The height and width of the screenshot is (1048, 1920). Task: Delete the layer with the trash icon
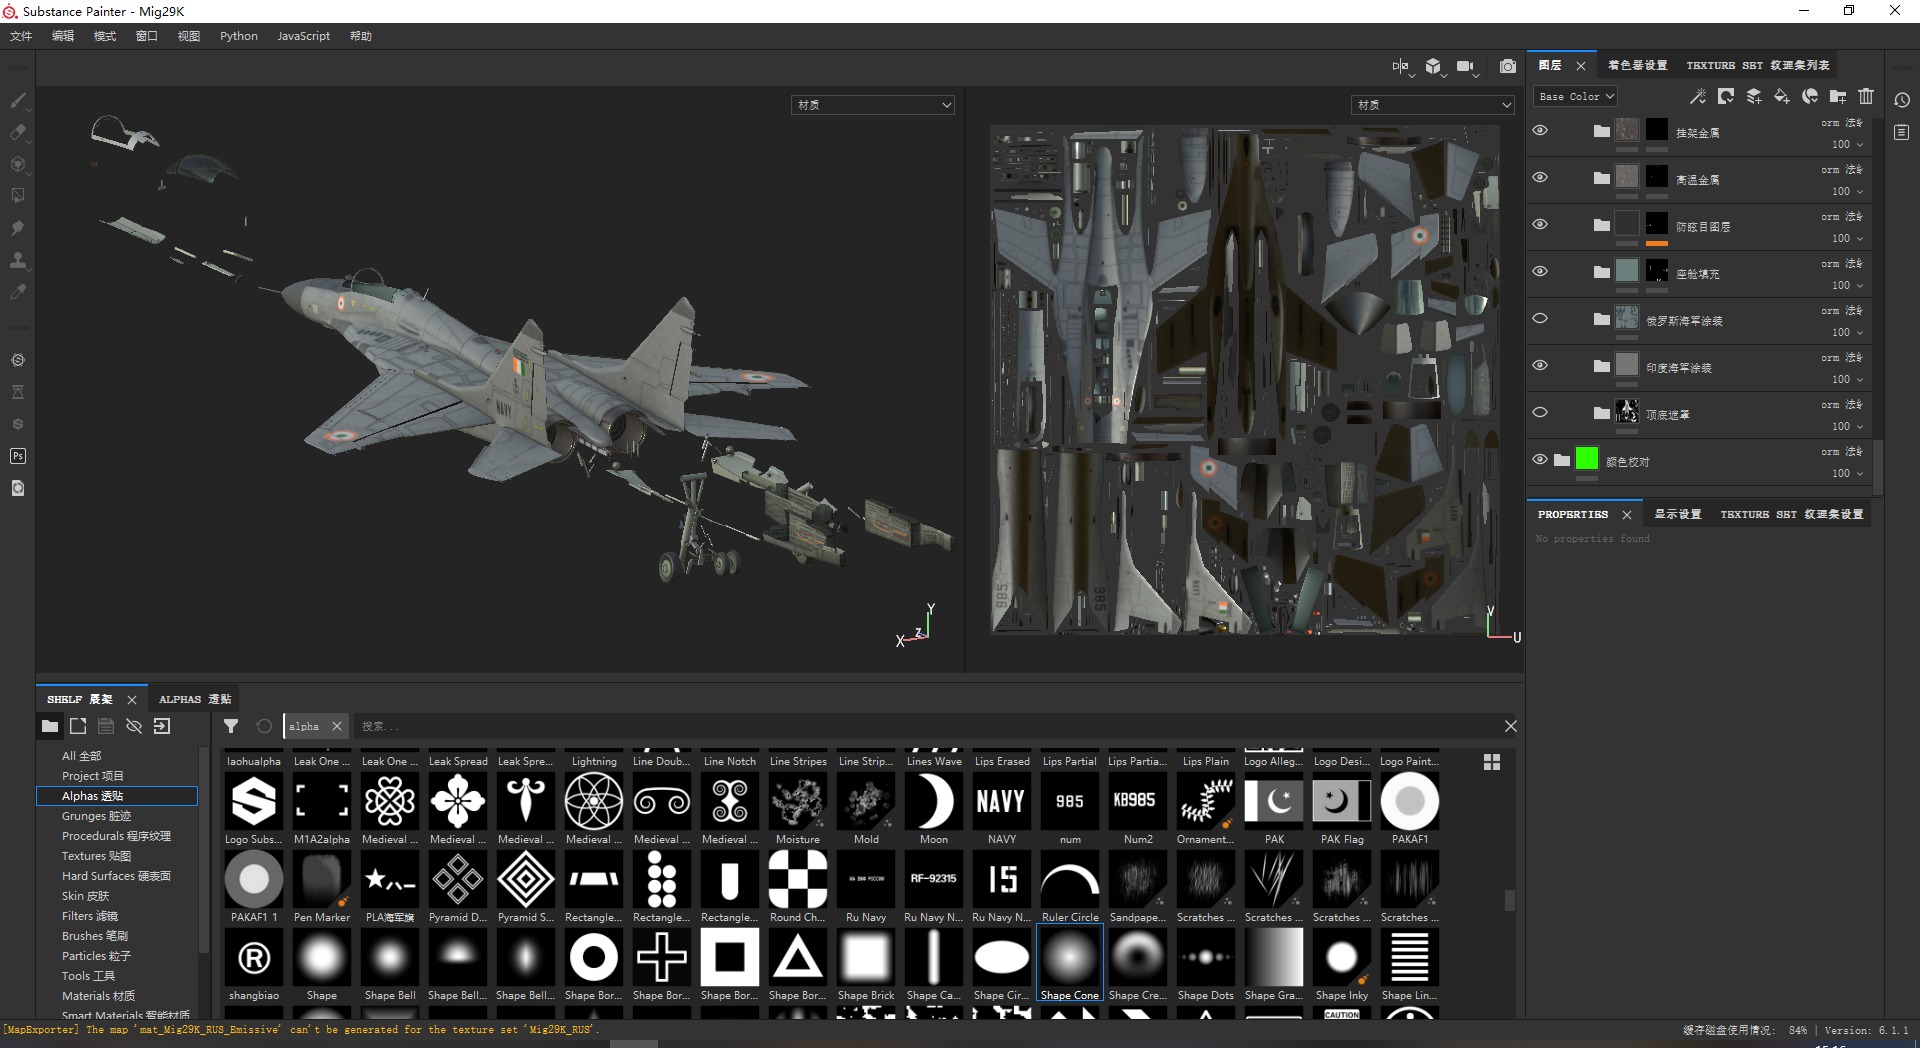(1866, 96)
